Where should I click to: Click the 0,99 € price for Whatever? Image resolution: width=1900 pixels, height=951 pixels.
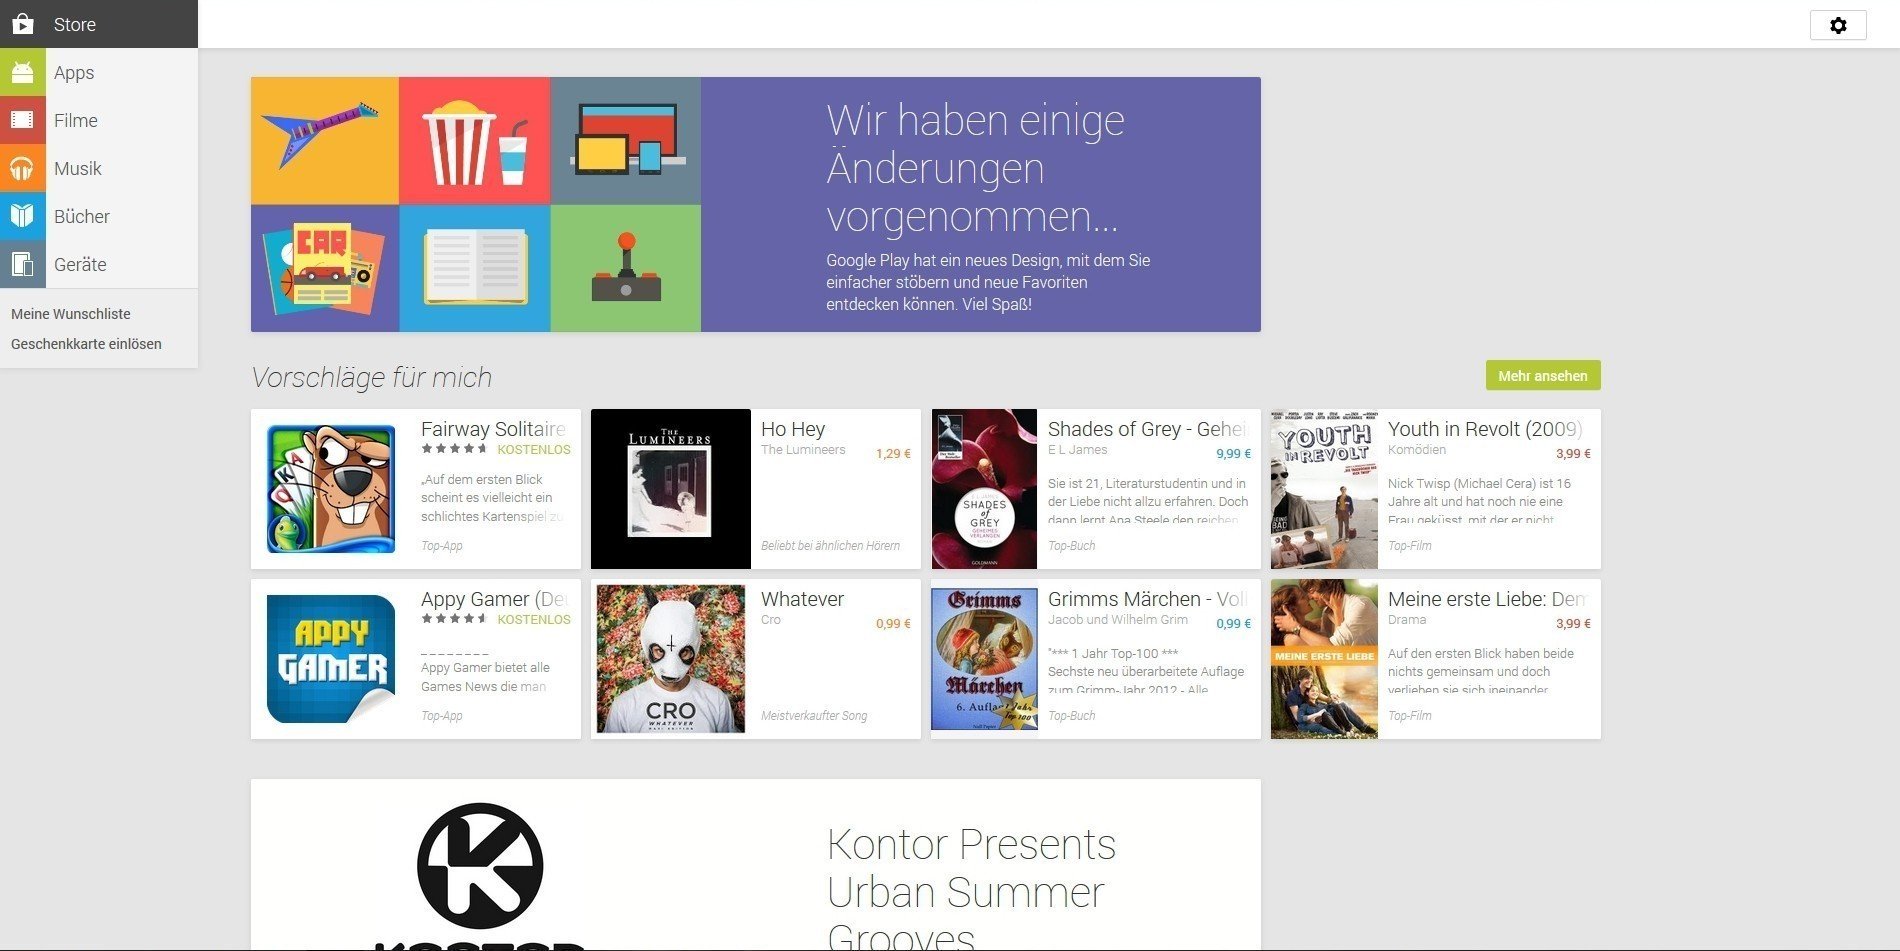(x=893, y=624)
